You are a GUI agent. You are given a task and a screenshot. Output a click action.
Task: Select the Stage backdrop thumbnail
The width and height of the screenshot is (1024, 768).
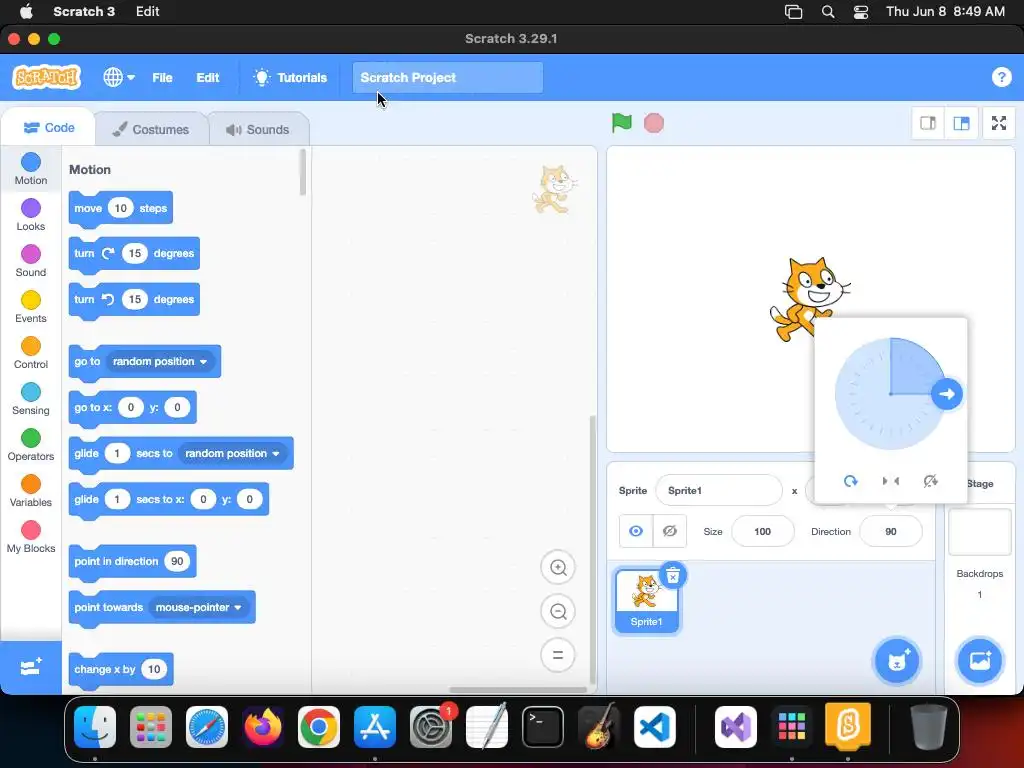point(980,532)
